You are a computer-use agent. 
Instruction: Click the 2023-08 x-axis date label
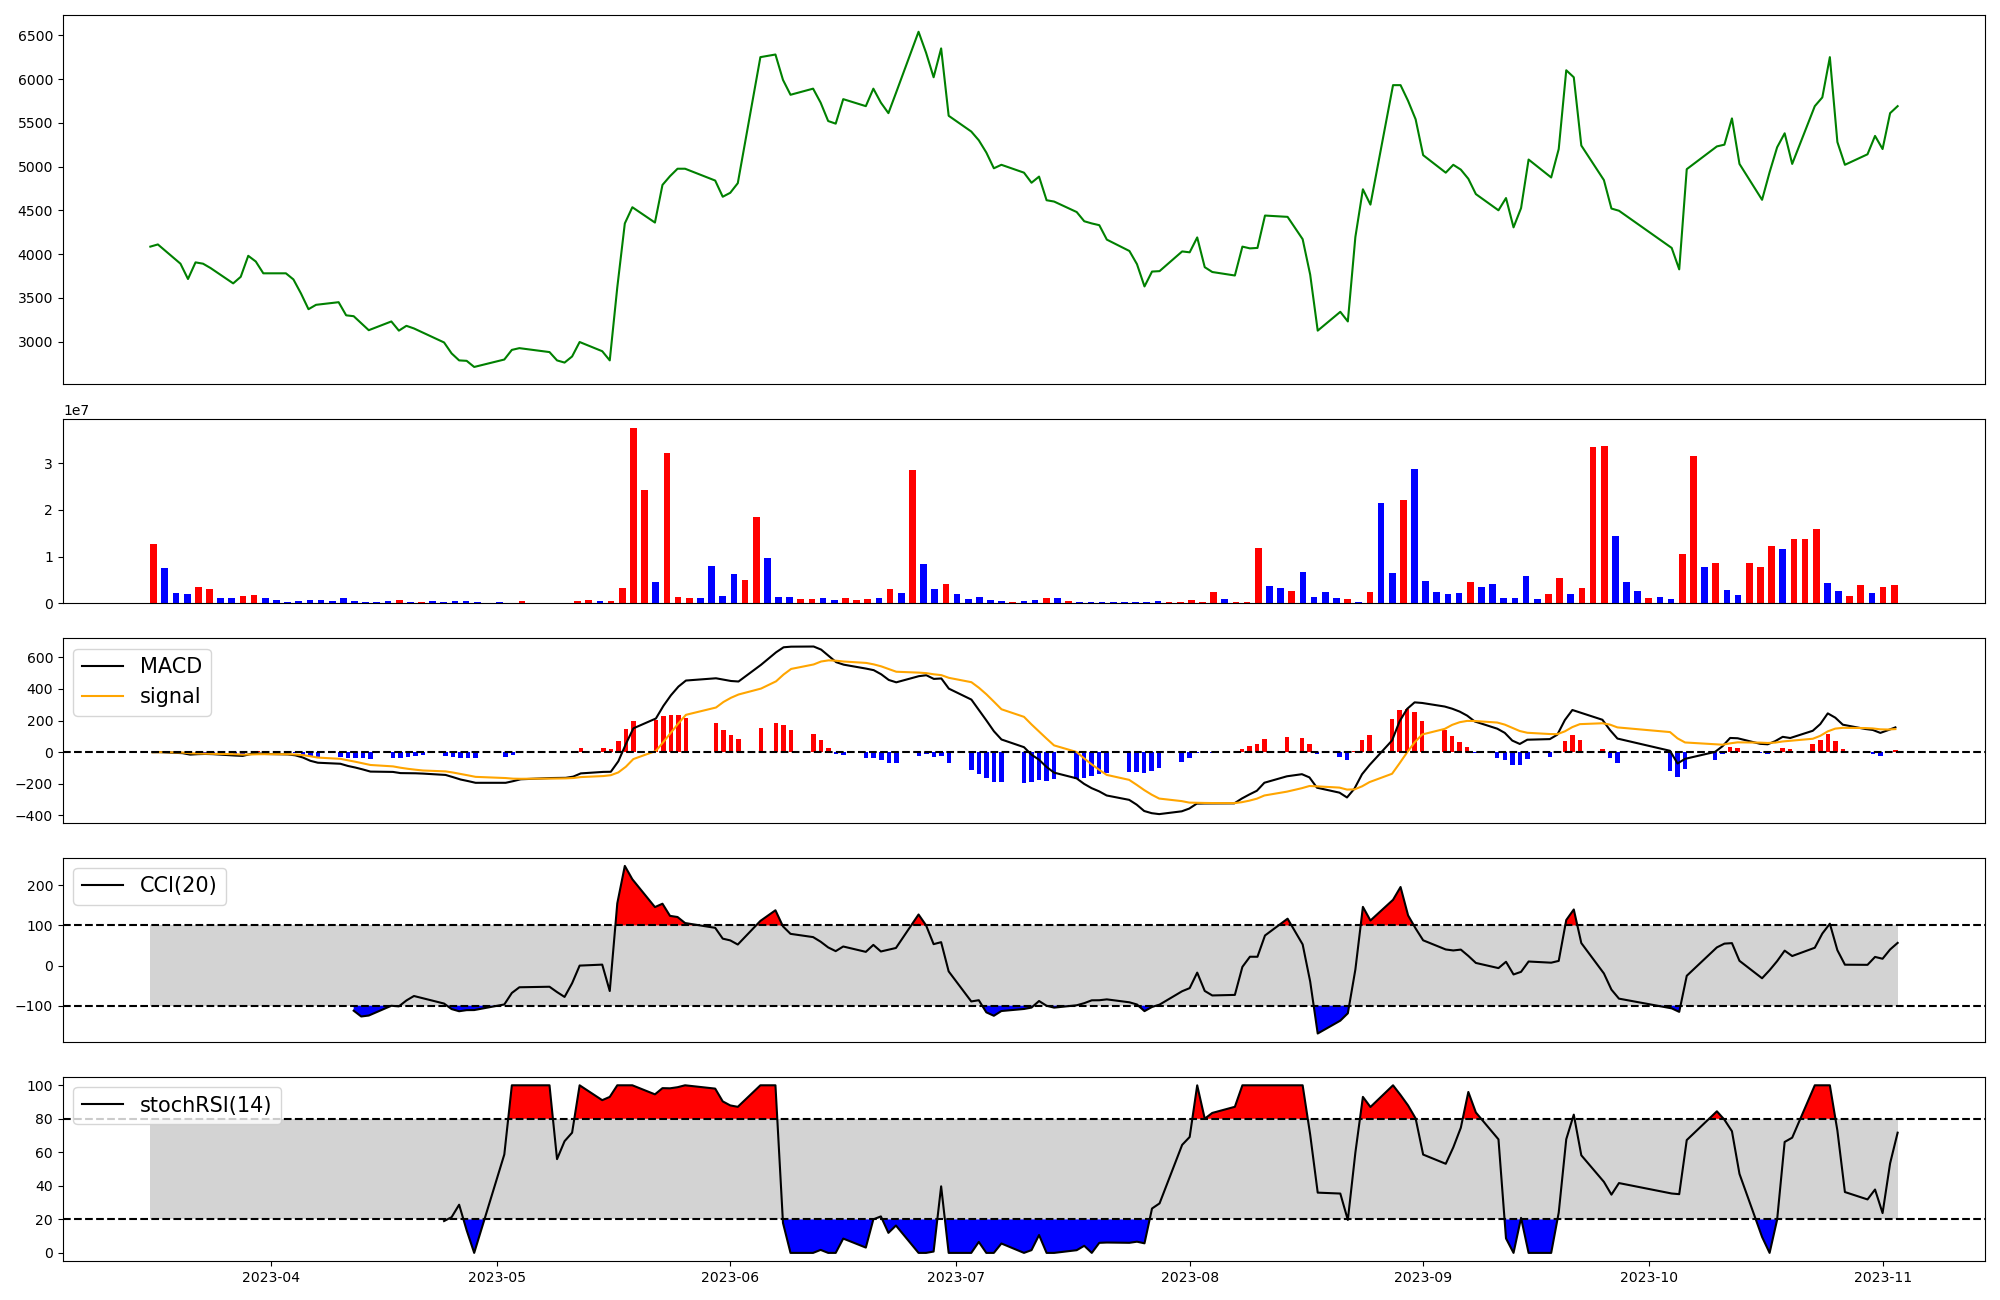1191,1277
